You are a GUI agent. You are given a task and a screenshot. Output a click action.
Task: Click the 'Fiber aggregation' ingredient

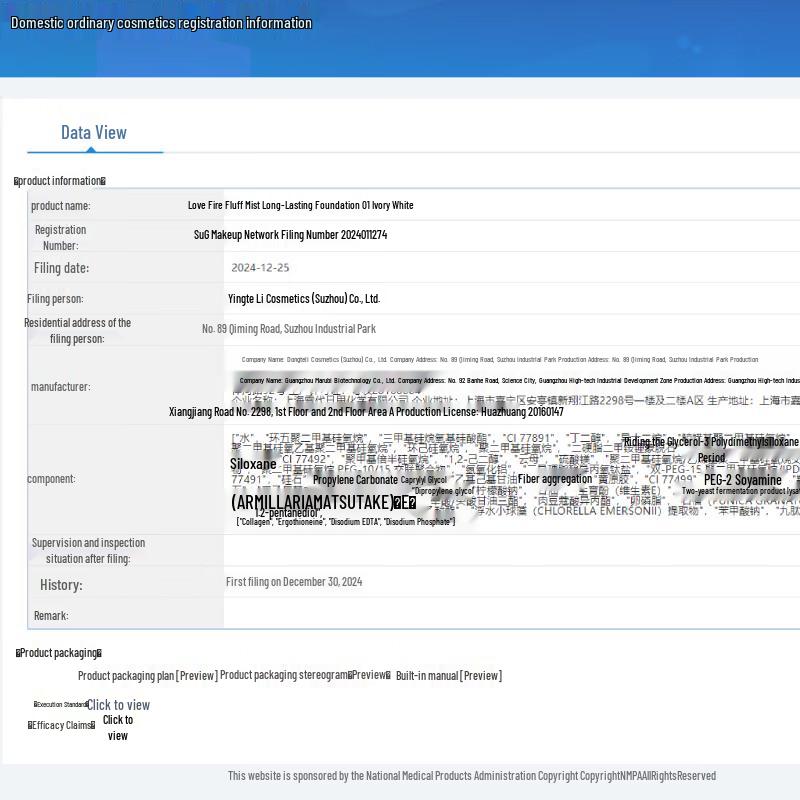555,479
